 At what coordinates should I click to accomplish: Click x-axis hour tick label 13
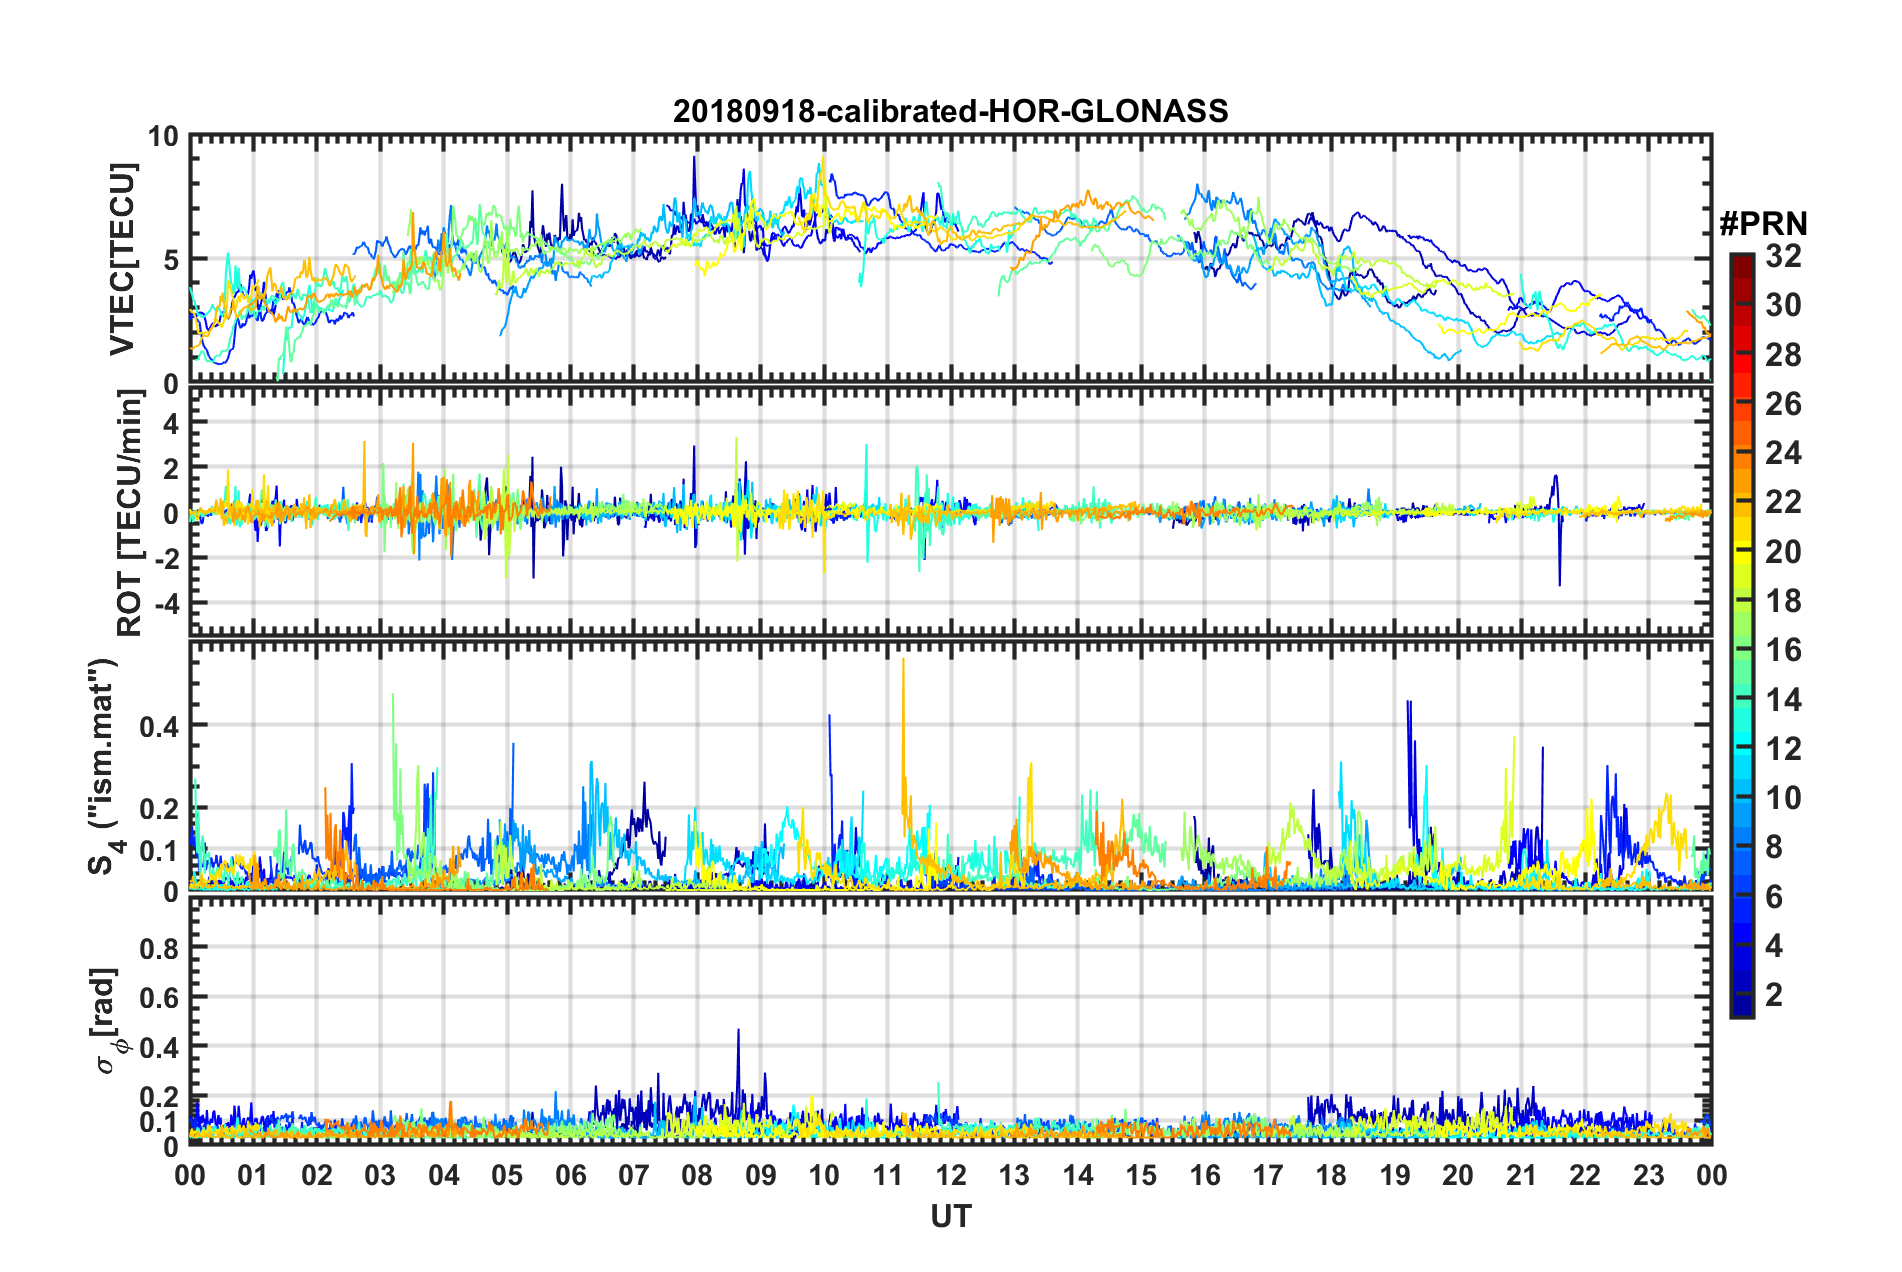[x=1014, y=1175]
